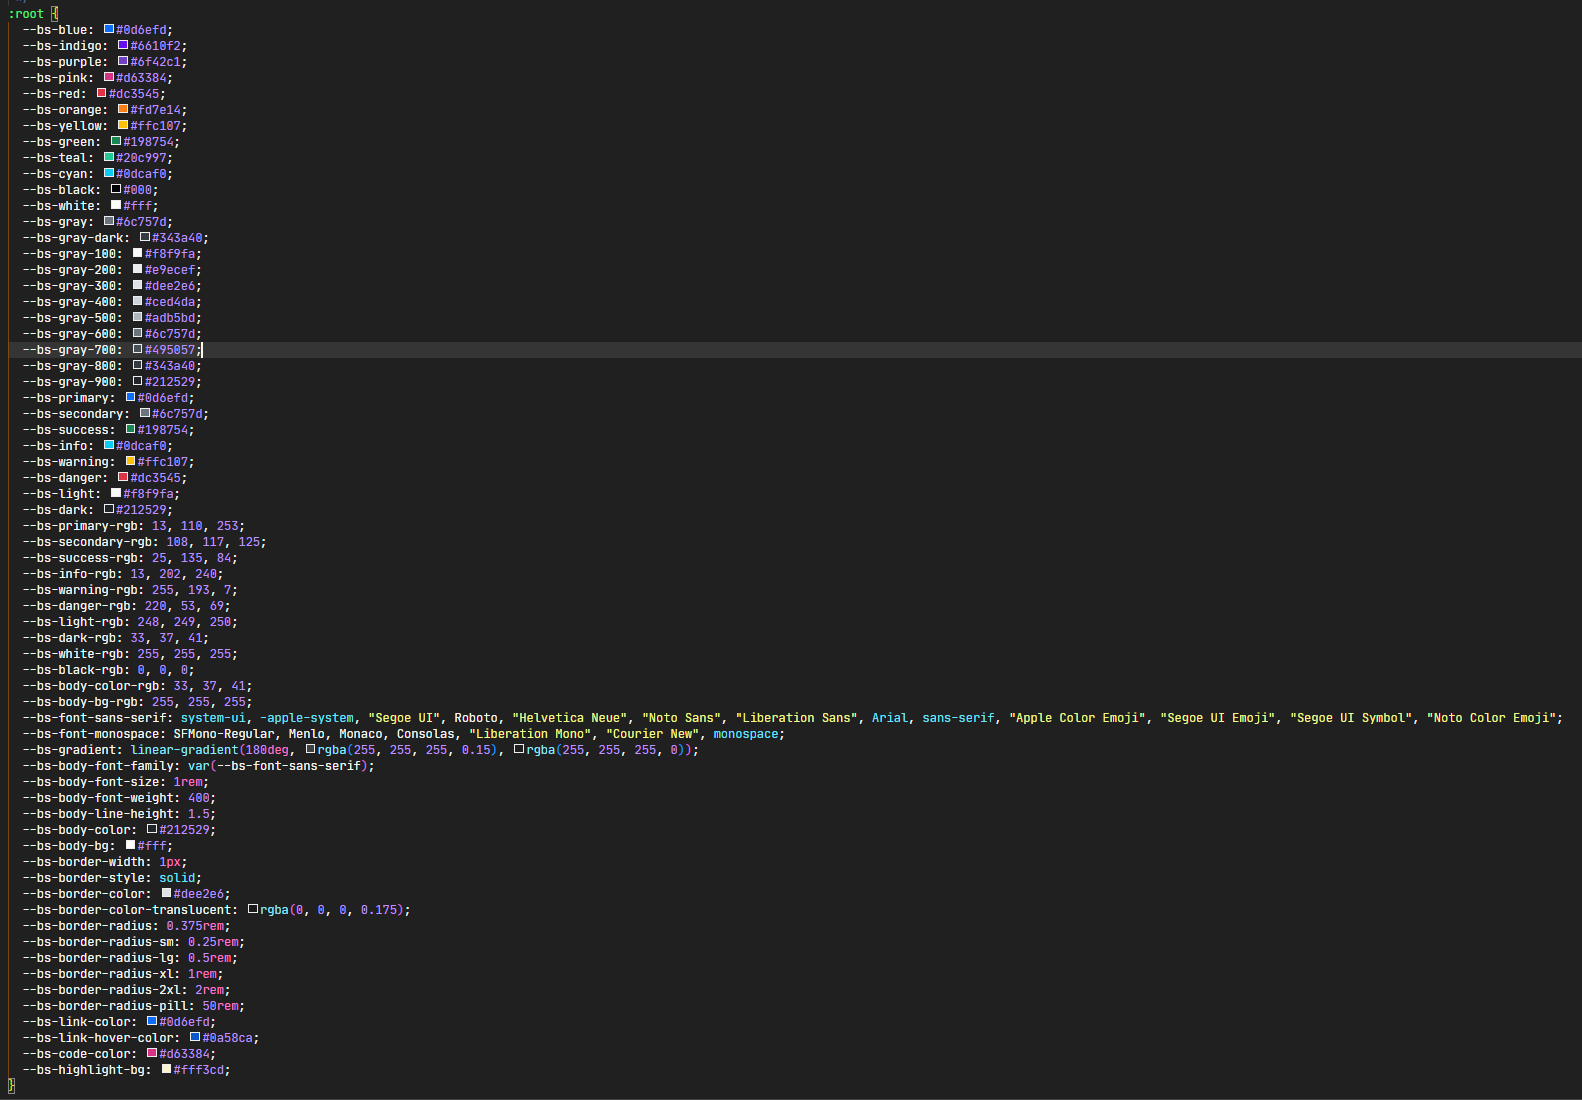The image size is (1582, 1100).
Task: Open color picker swatch for --bs-blue
Action: pos(109,29)
